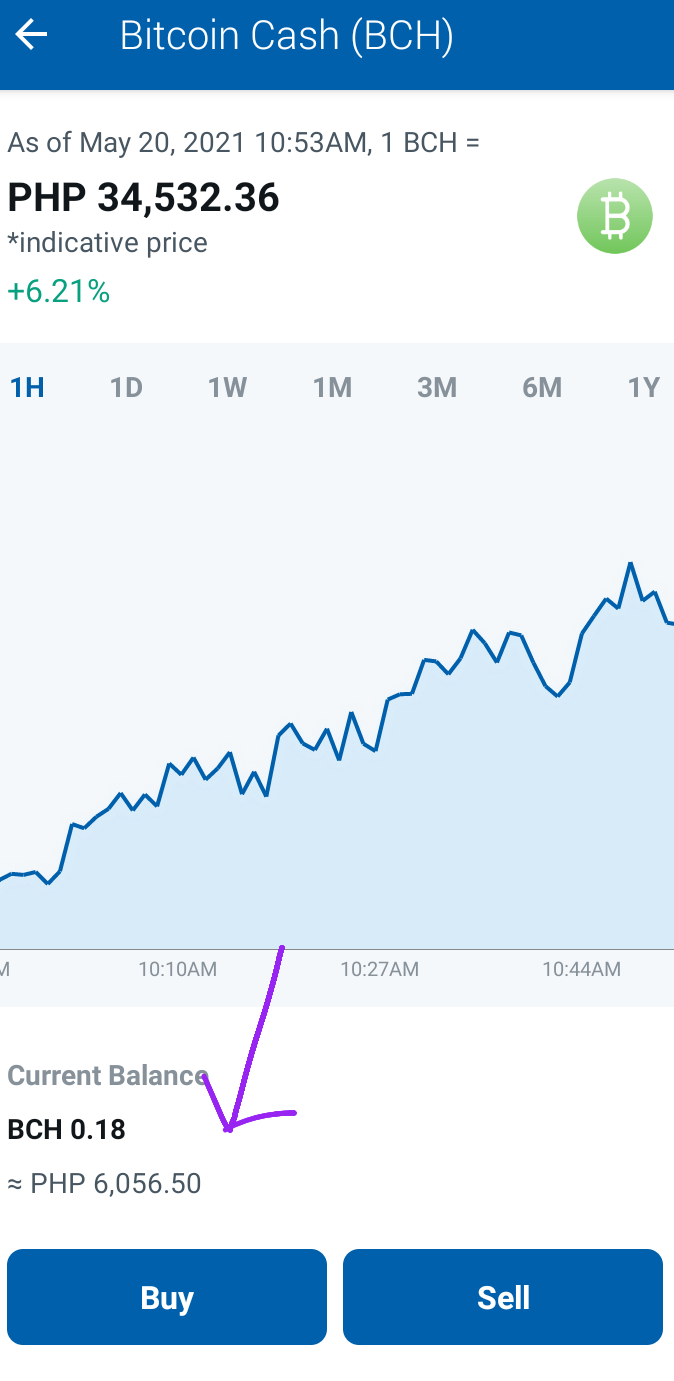
Task: Select the 1H chart range
Action: [27, 387]
